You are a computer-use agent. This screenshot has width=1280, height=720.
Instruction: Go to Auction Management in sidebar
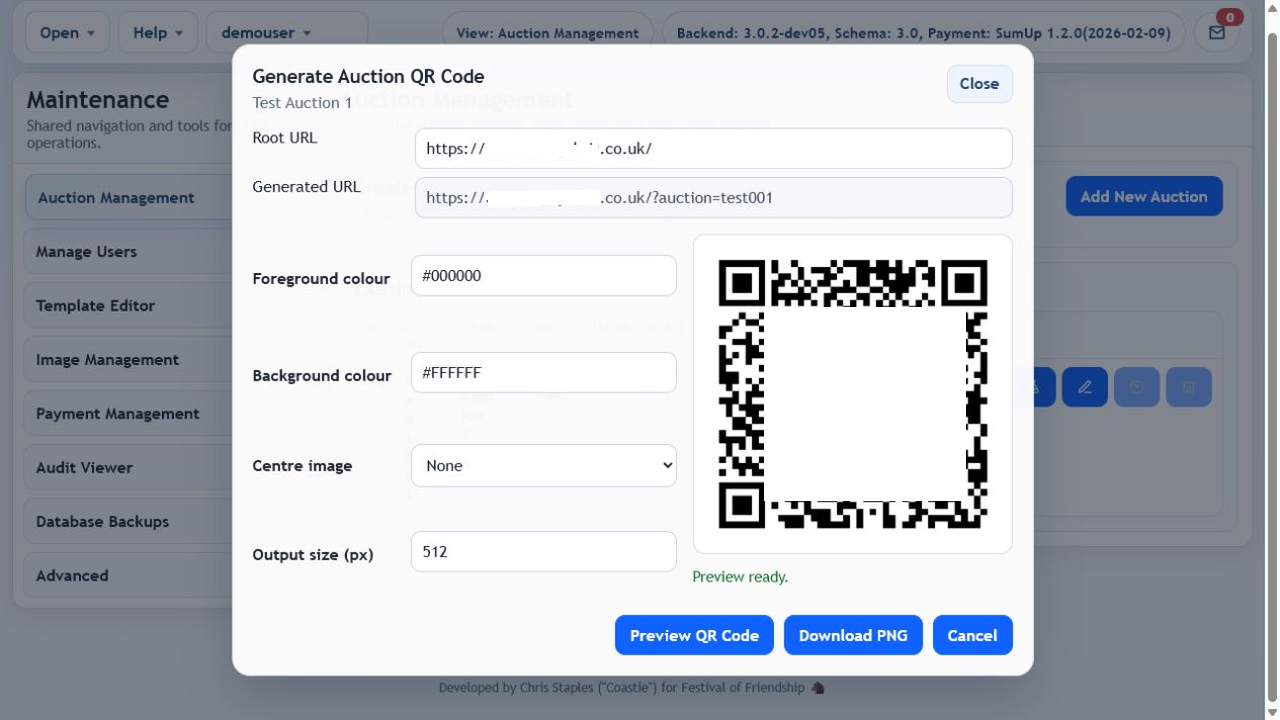(x=130, y=198)
